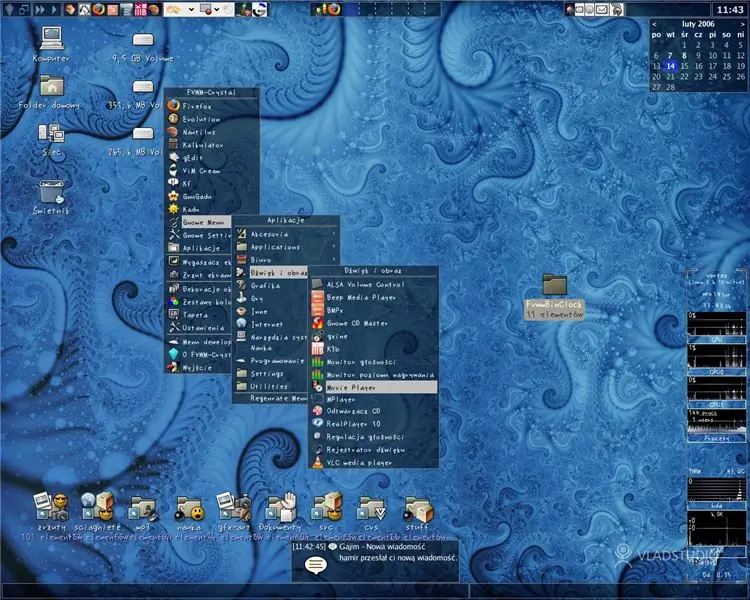The height and width of the screenshot is (600, 750).
Task: Open Tapeta in the FVWM-Crystal menu
Action: (x=199, y=315)
